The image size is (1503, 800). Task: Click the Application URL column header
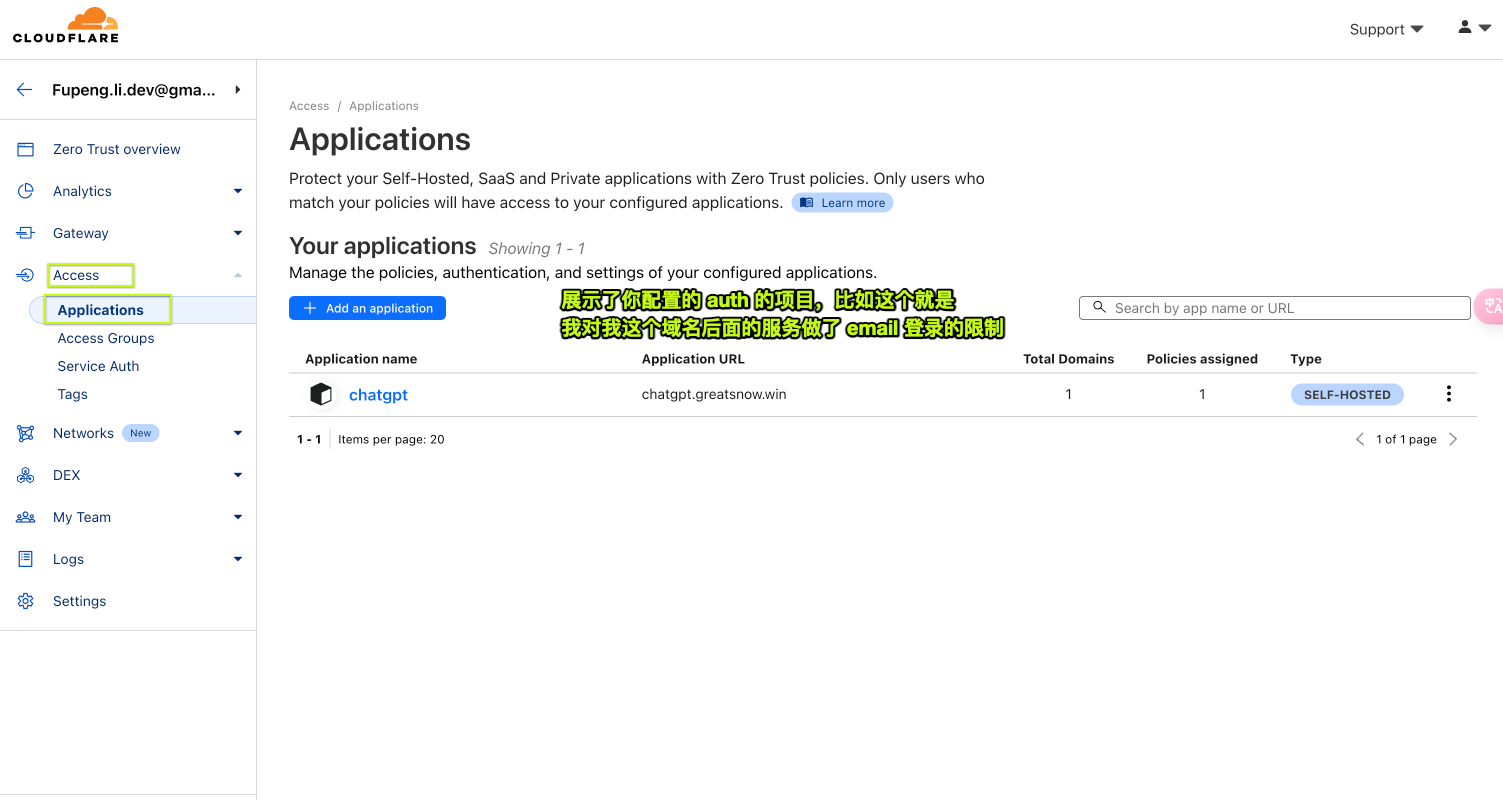pyautogui.click(x=693, y=359)
